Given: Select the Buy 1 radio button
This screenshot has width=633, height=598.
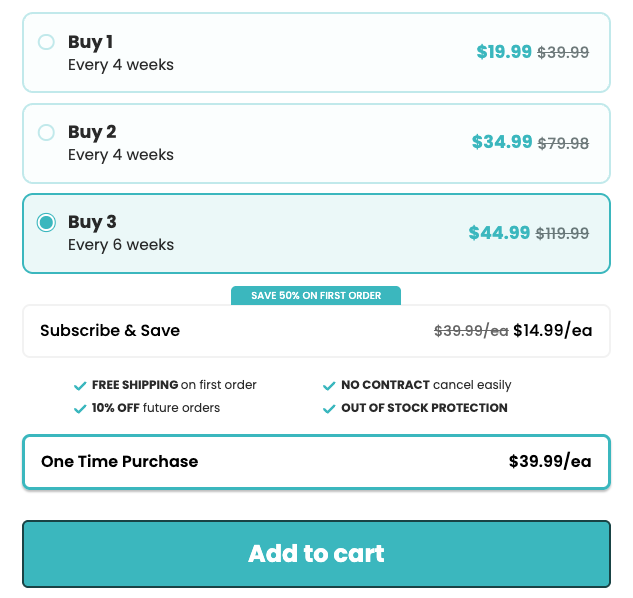Looking at the screenshot, I should click(46, 42).
